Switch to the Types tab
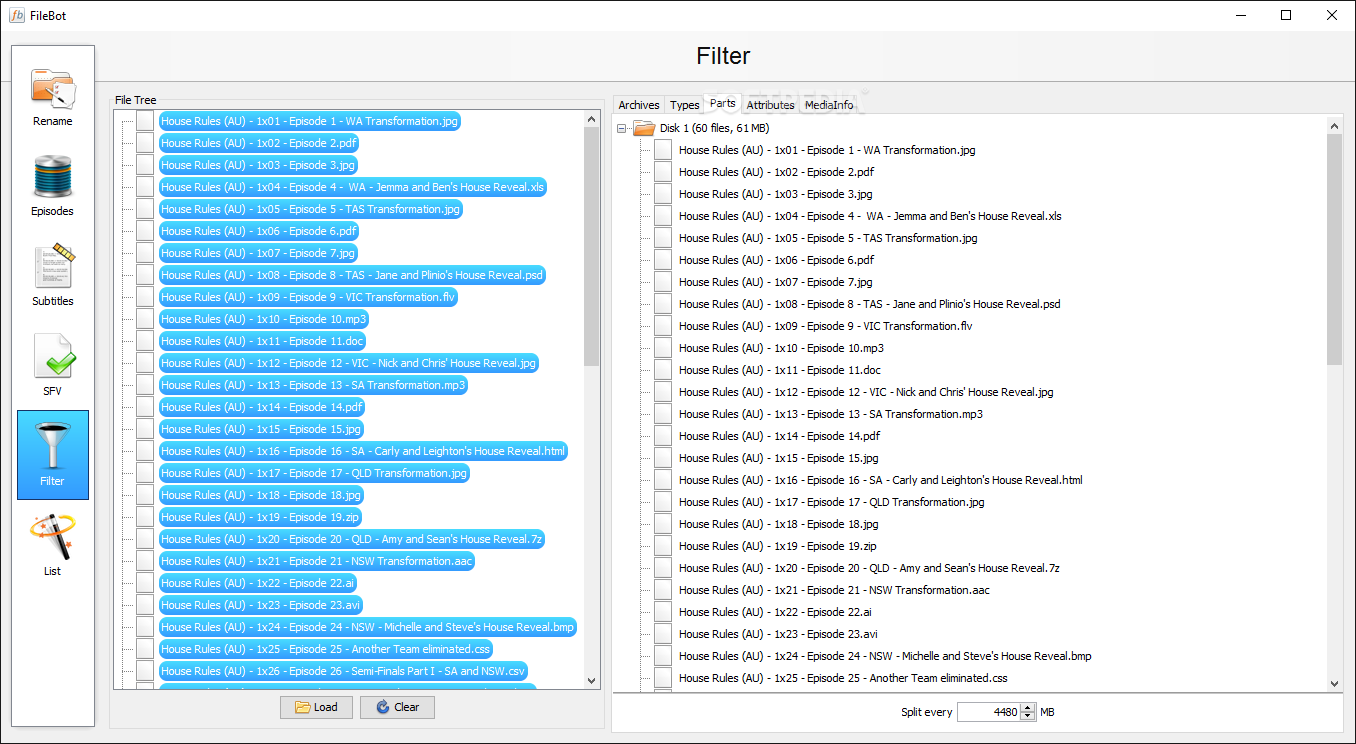1356x744 pixels. [x=685, y=105]
